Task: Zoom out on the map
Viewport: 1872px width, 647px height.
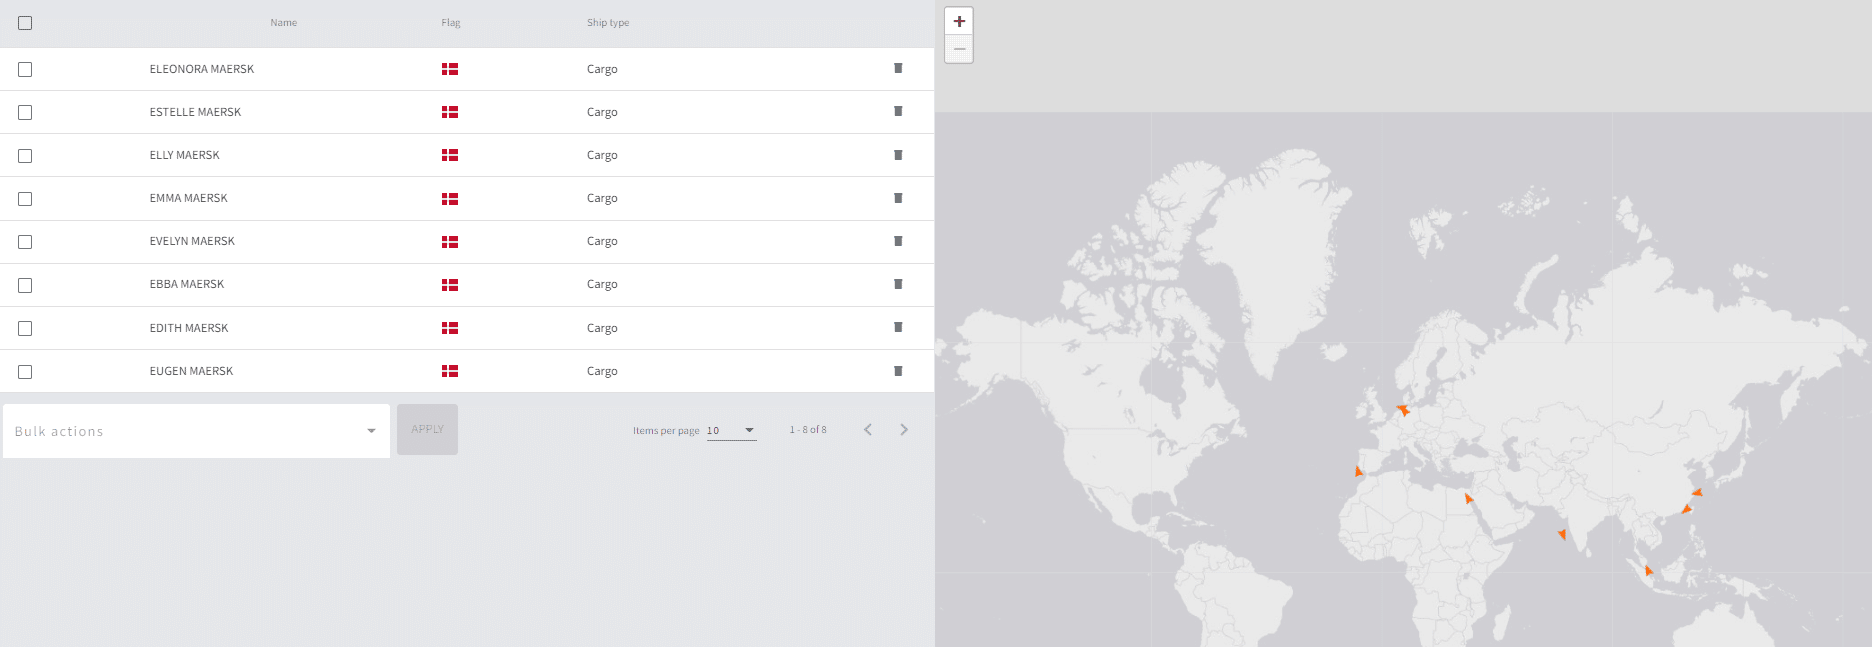Action: tap(959, 49)
